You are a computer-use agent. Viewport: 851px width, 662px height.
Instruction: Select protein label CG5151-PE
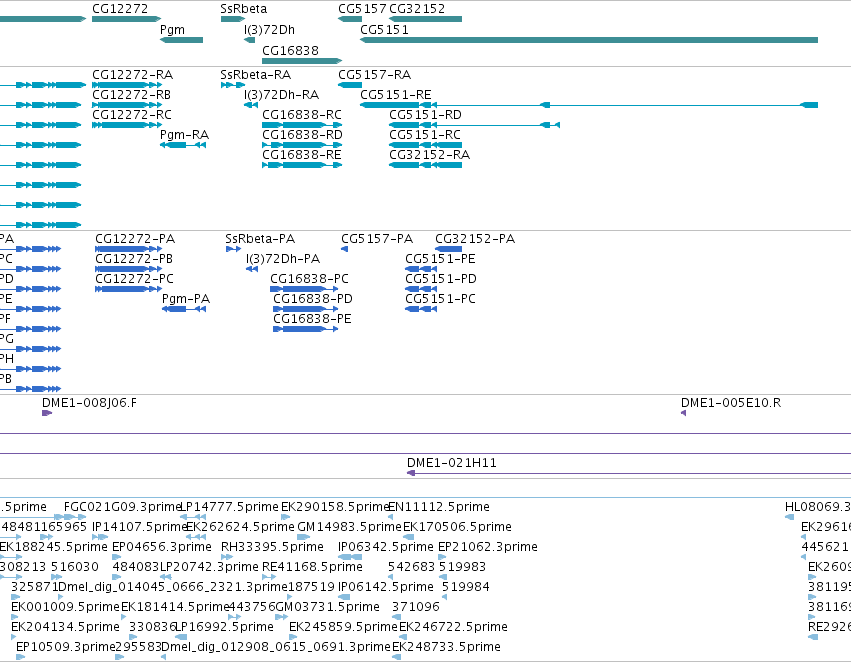point(440,259)
